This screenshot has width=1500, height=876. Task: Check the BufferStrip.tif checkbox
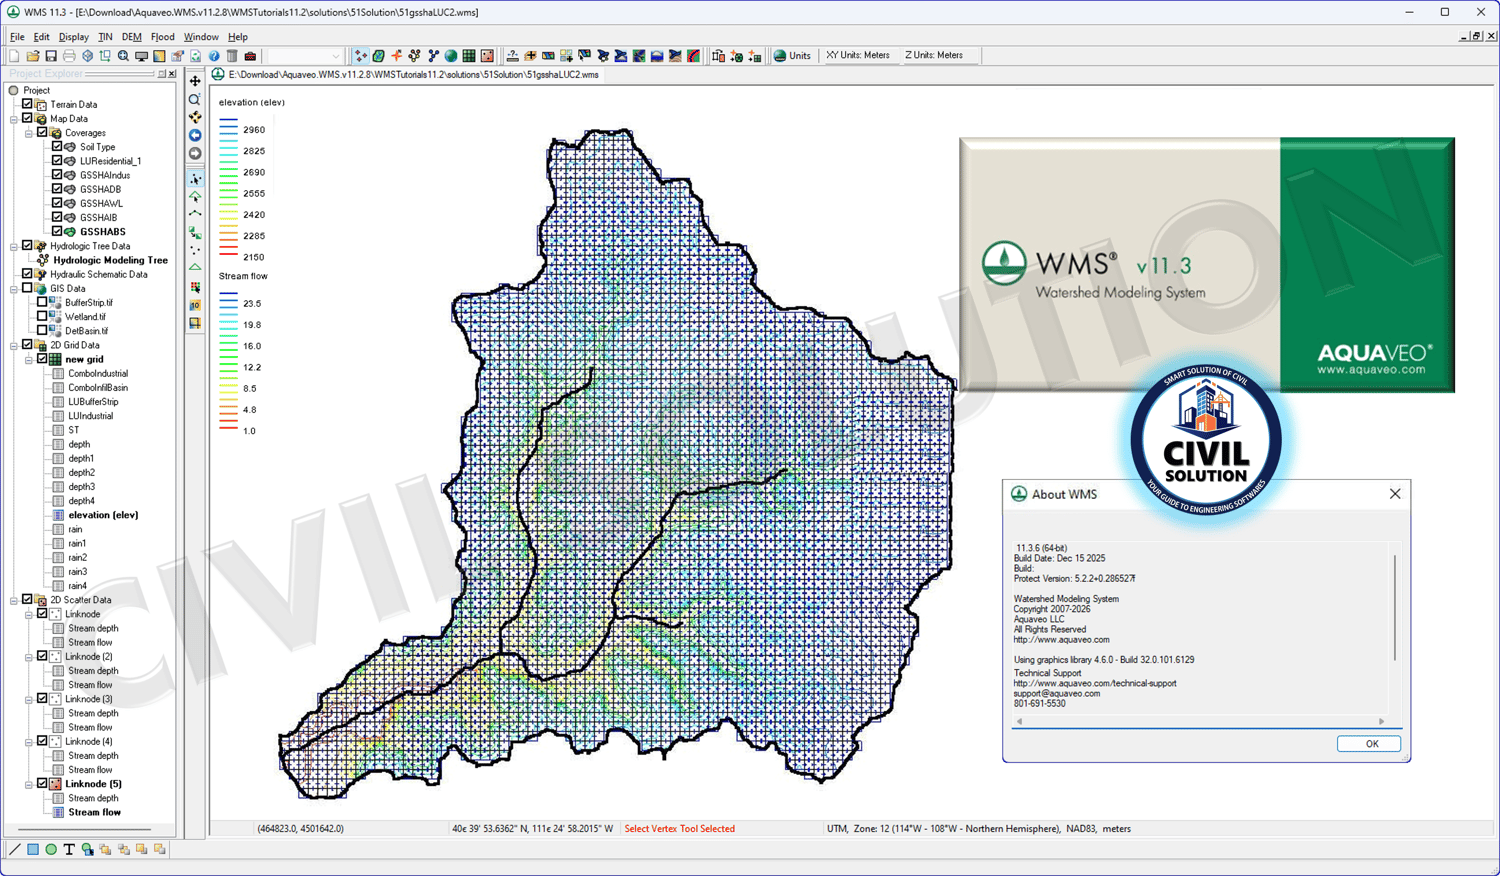pyautogui.click(x=42, y=302)
